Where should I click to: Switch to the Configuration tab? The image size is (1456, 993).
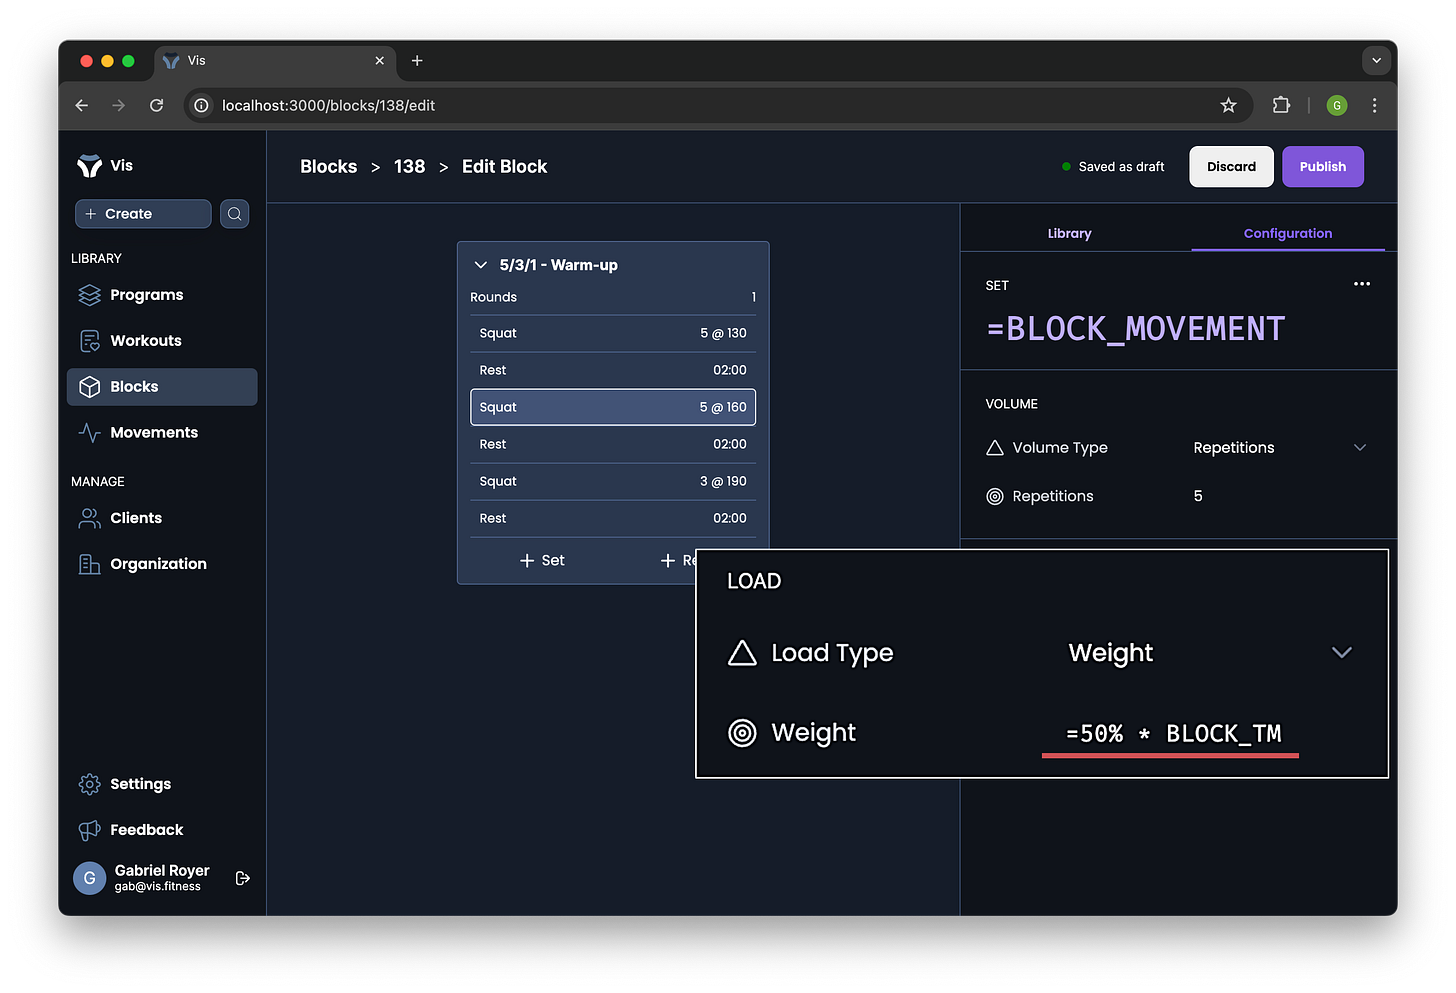[1288, 233]
